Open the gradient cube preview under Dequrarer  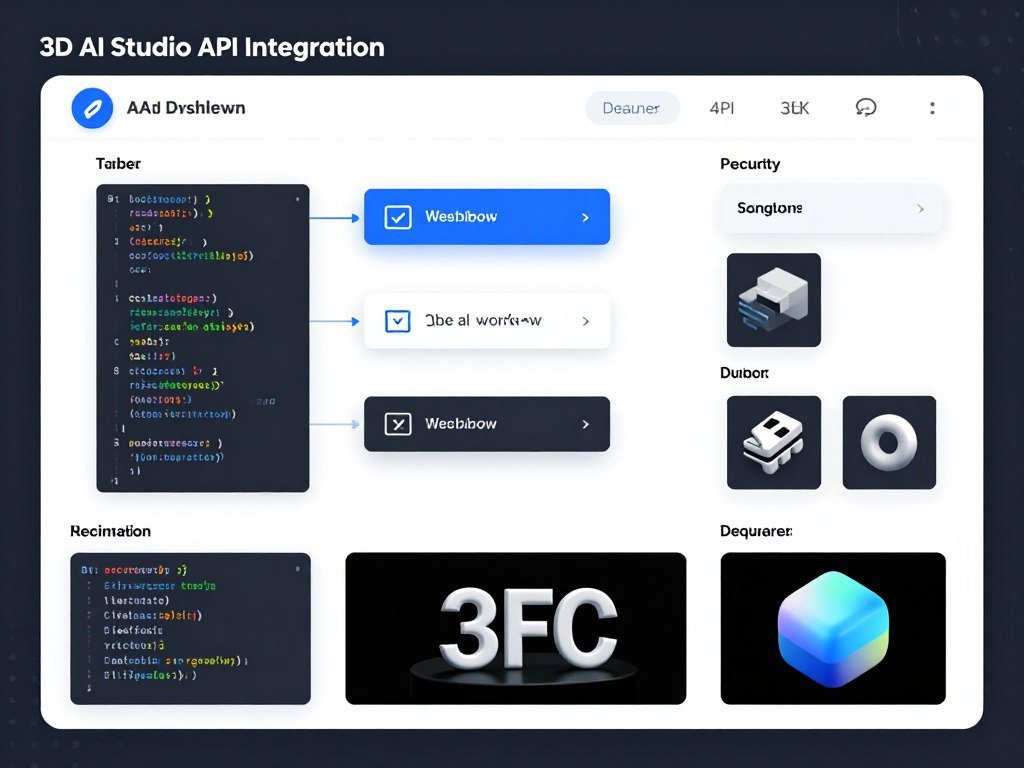(833, 628)
